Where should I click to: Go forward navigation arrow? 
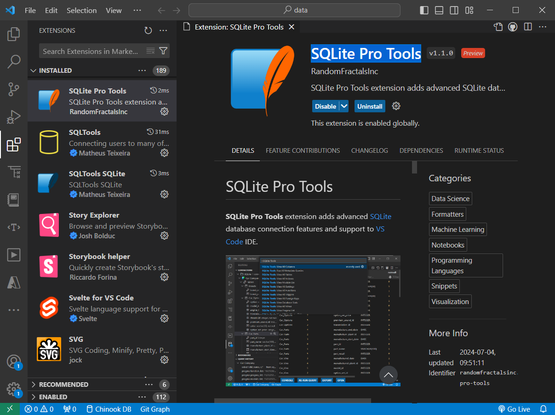pos(176,11)
